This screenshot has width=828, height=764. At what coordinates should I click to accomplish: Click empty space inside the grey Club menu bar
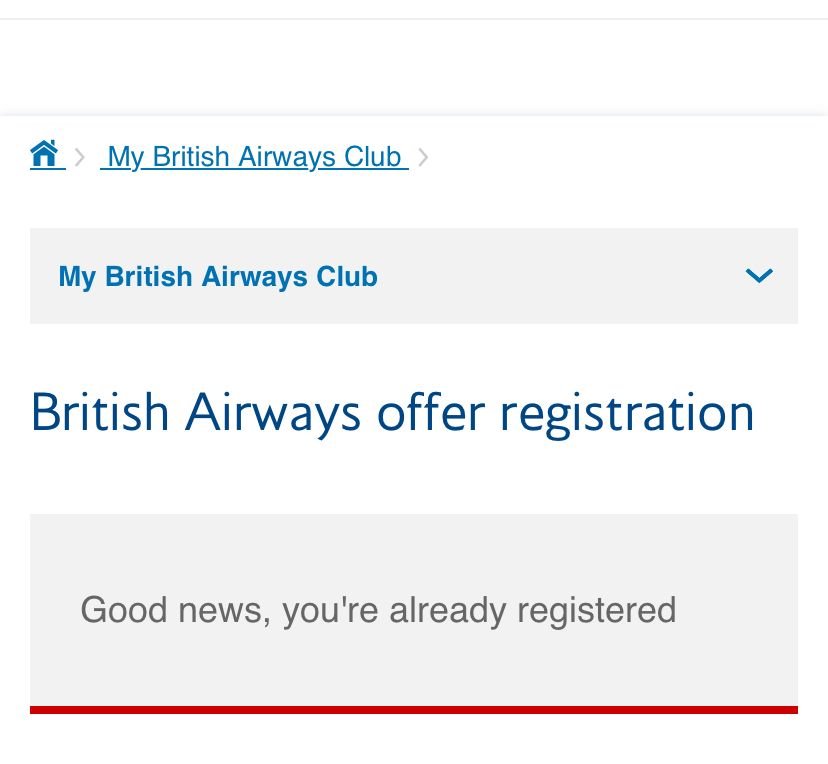[x=560, y=277]
